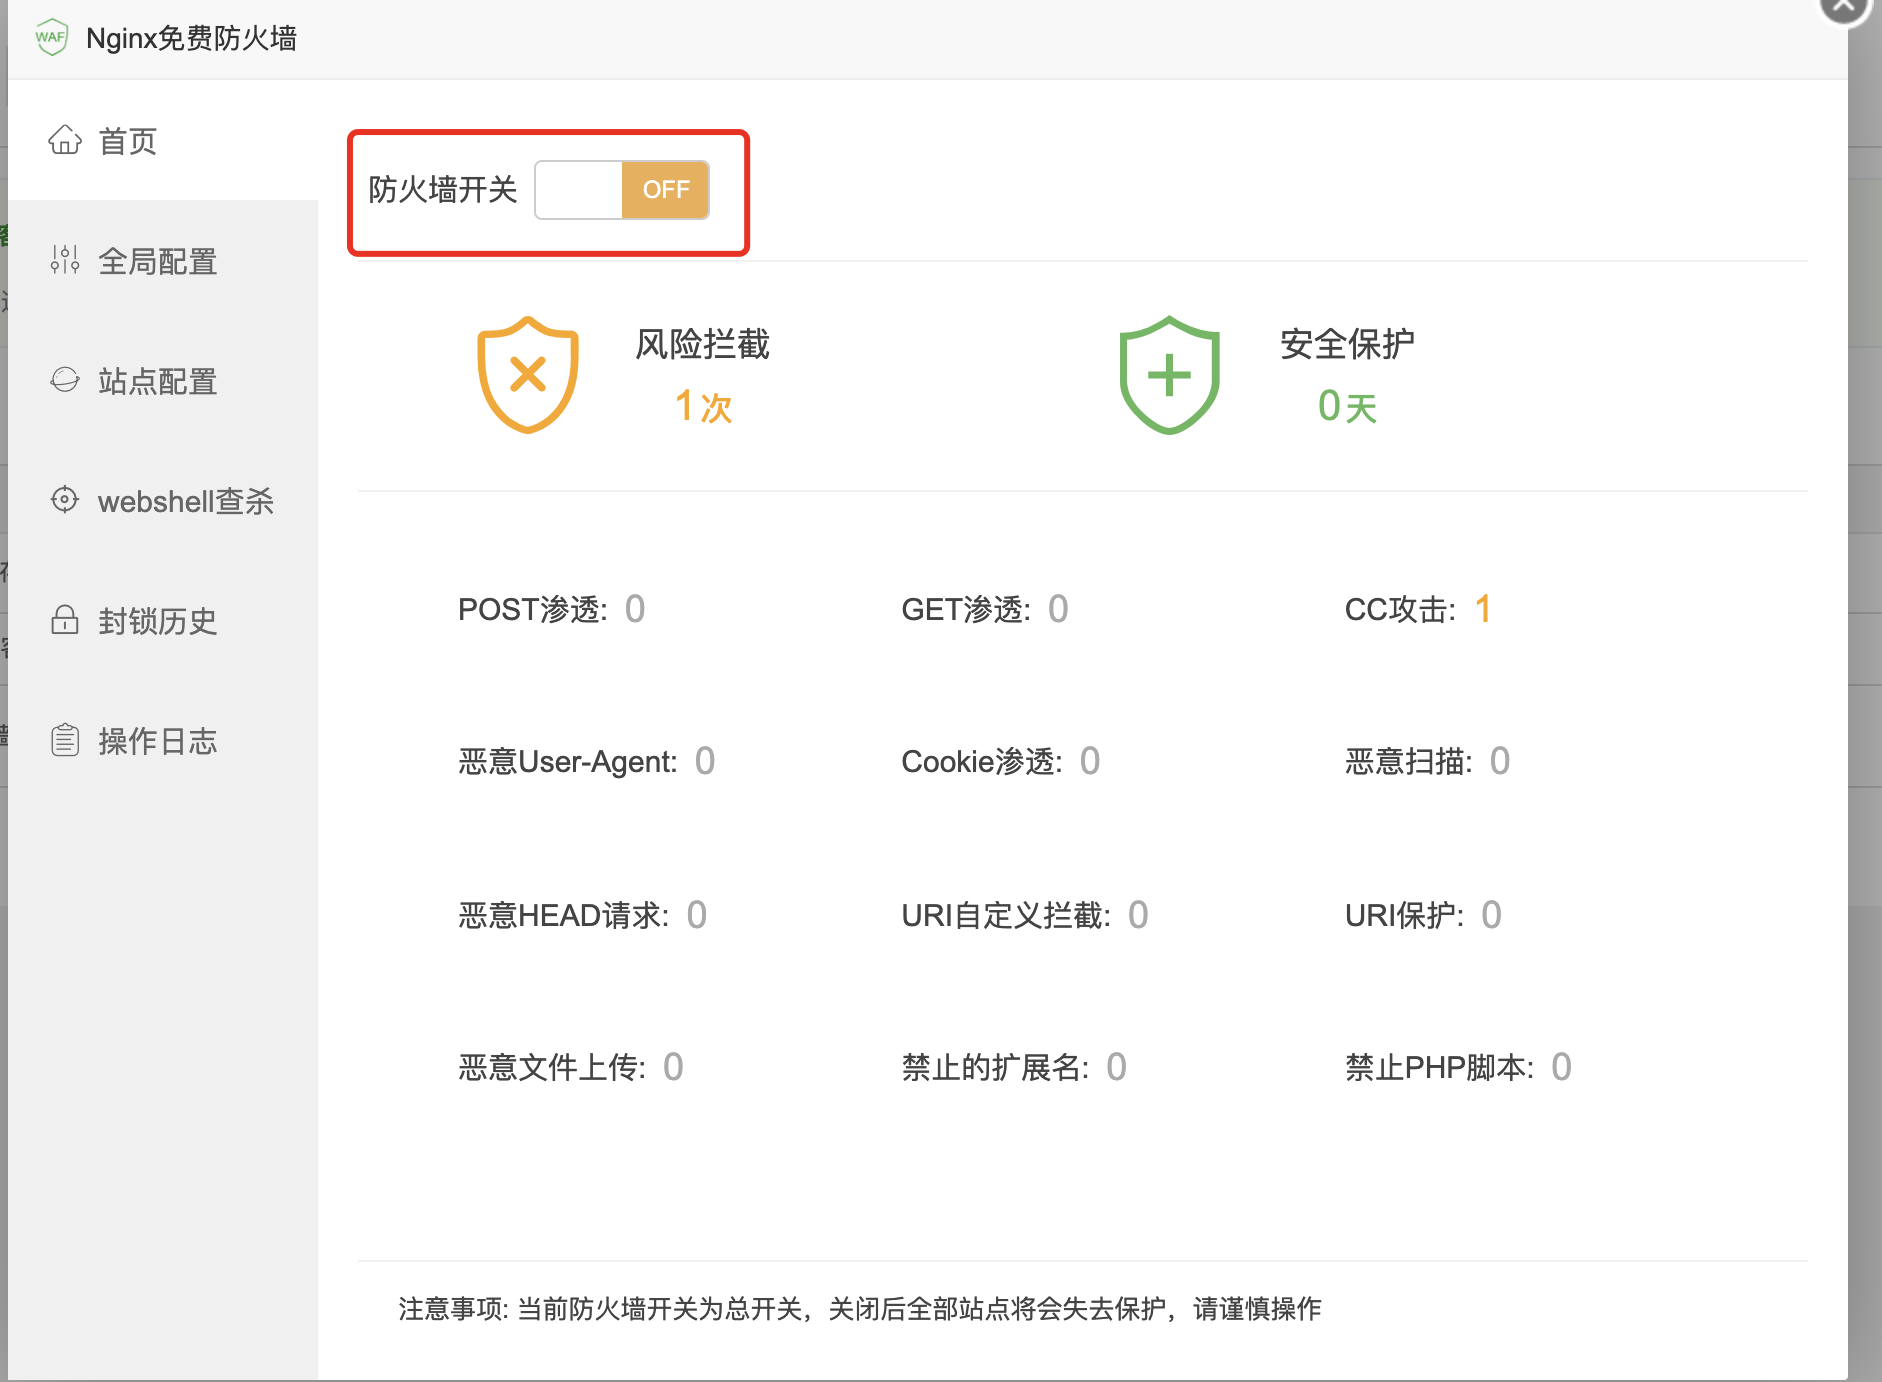Close the Nginx firewall dialog
The height and width of the screenshot is (1382, 1882).
(x=1844, y=8)
